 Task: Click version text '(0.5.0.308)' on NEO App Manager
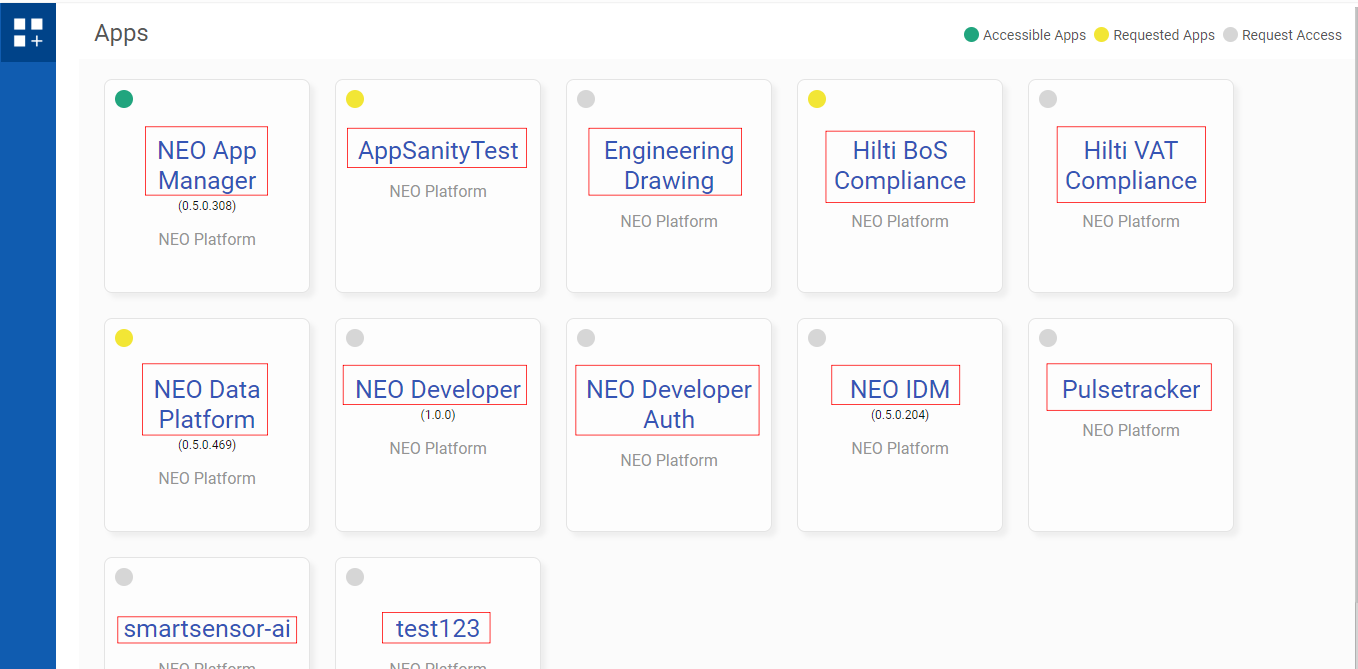coord(207,207)
